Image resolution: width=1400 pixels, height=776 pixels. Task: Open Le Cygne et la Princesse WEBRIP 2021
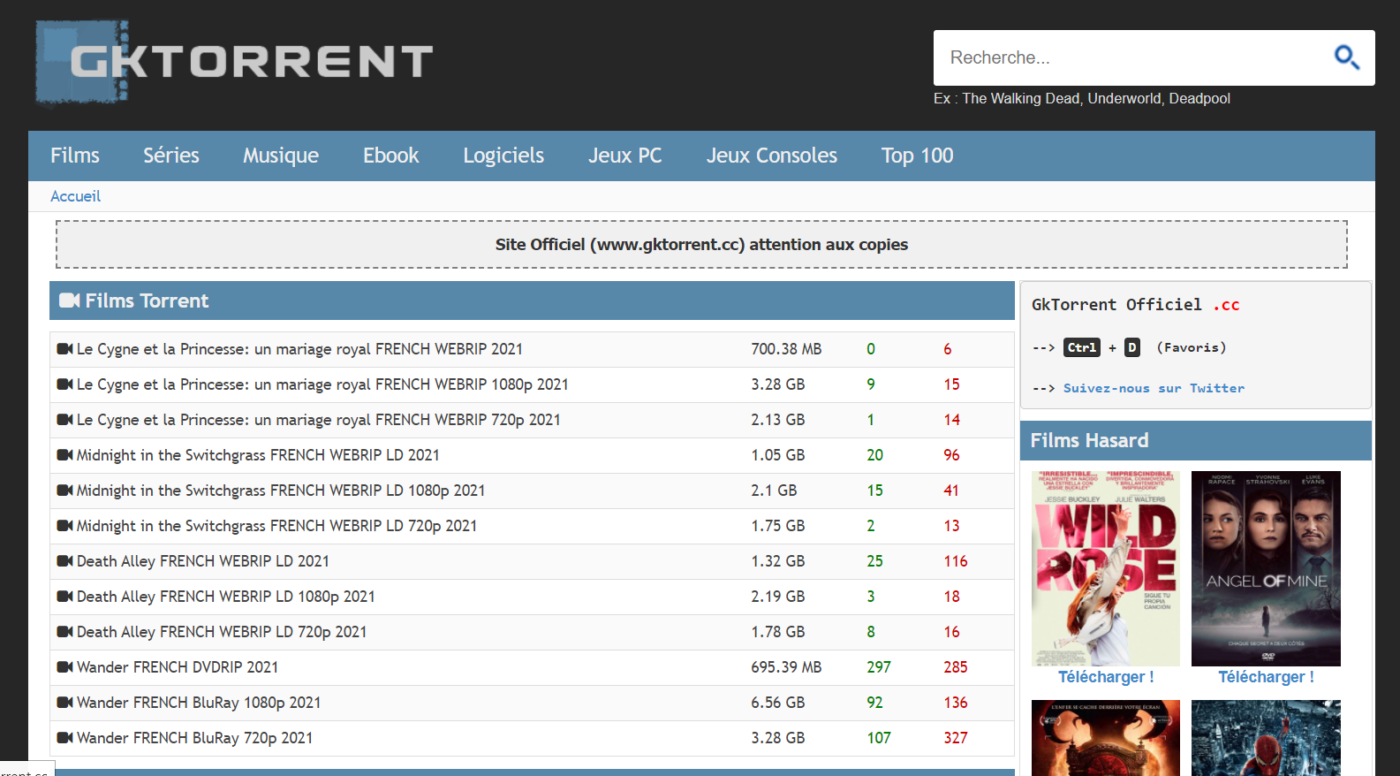click(x=300, y=349)
